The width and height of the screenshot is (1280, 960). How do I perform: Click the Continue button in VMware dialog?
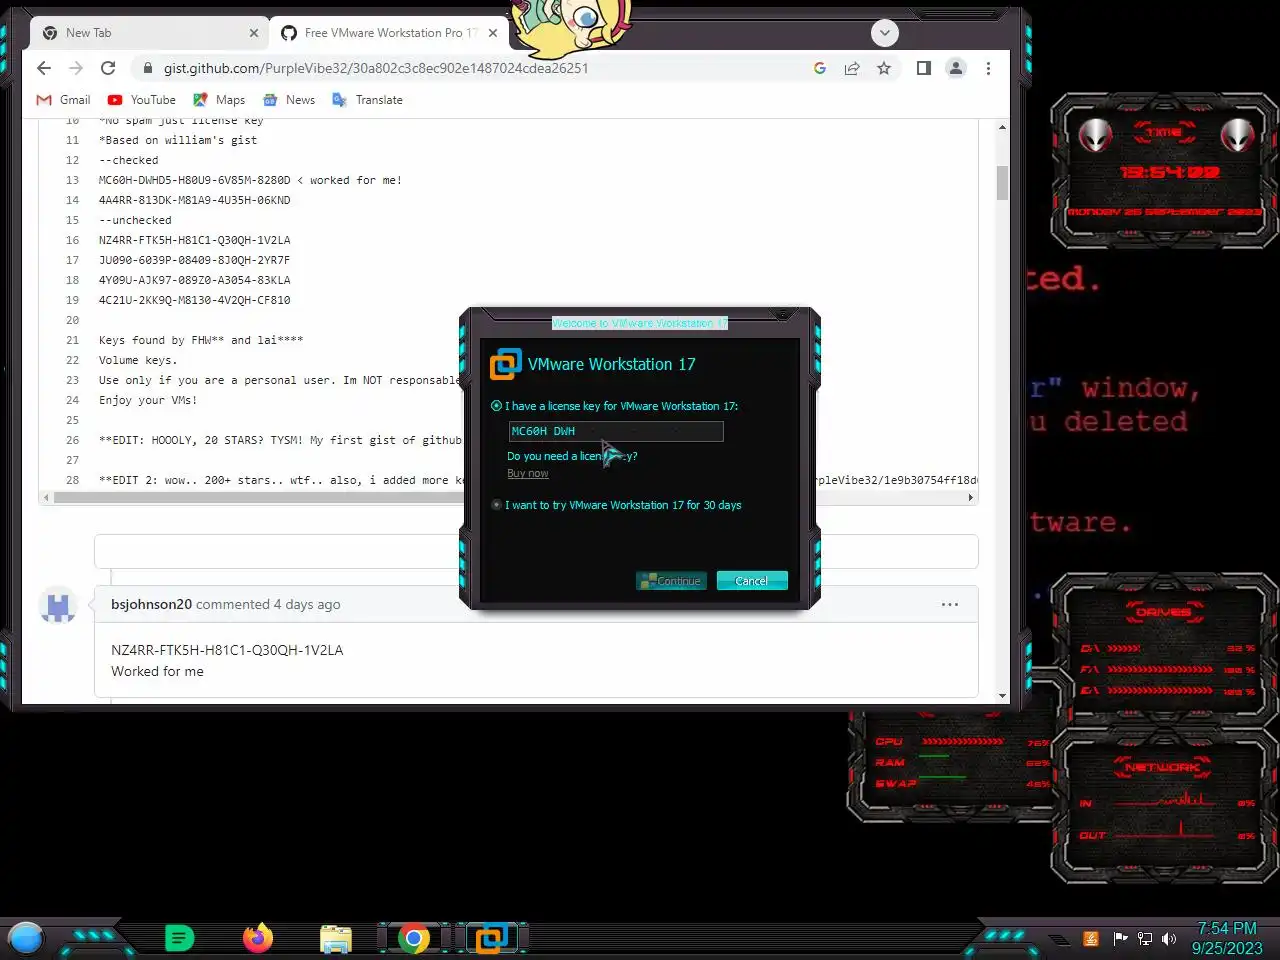click(671, 581)
